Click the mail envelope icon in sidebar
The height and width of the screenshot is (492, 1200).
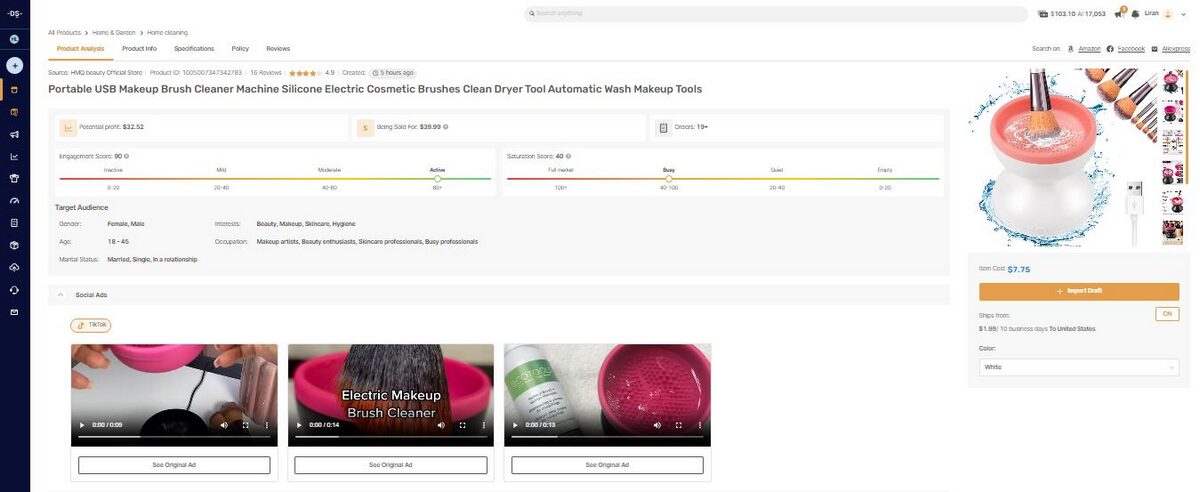pos(14,312)
